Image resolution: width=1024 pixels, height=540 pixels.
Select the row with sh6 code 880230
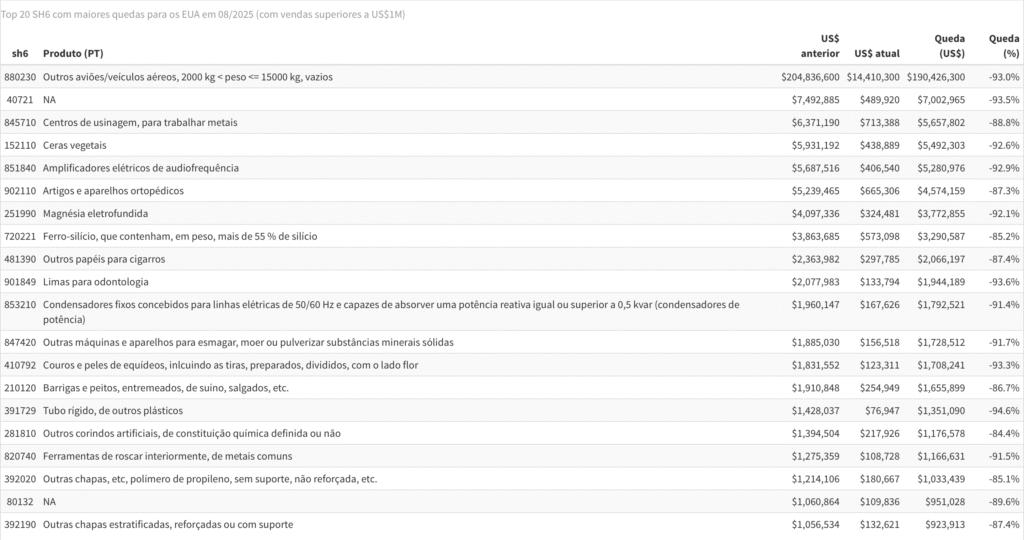pos(512,77)
